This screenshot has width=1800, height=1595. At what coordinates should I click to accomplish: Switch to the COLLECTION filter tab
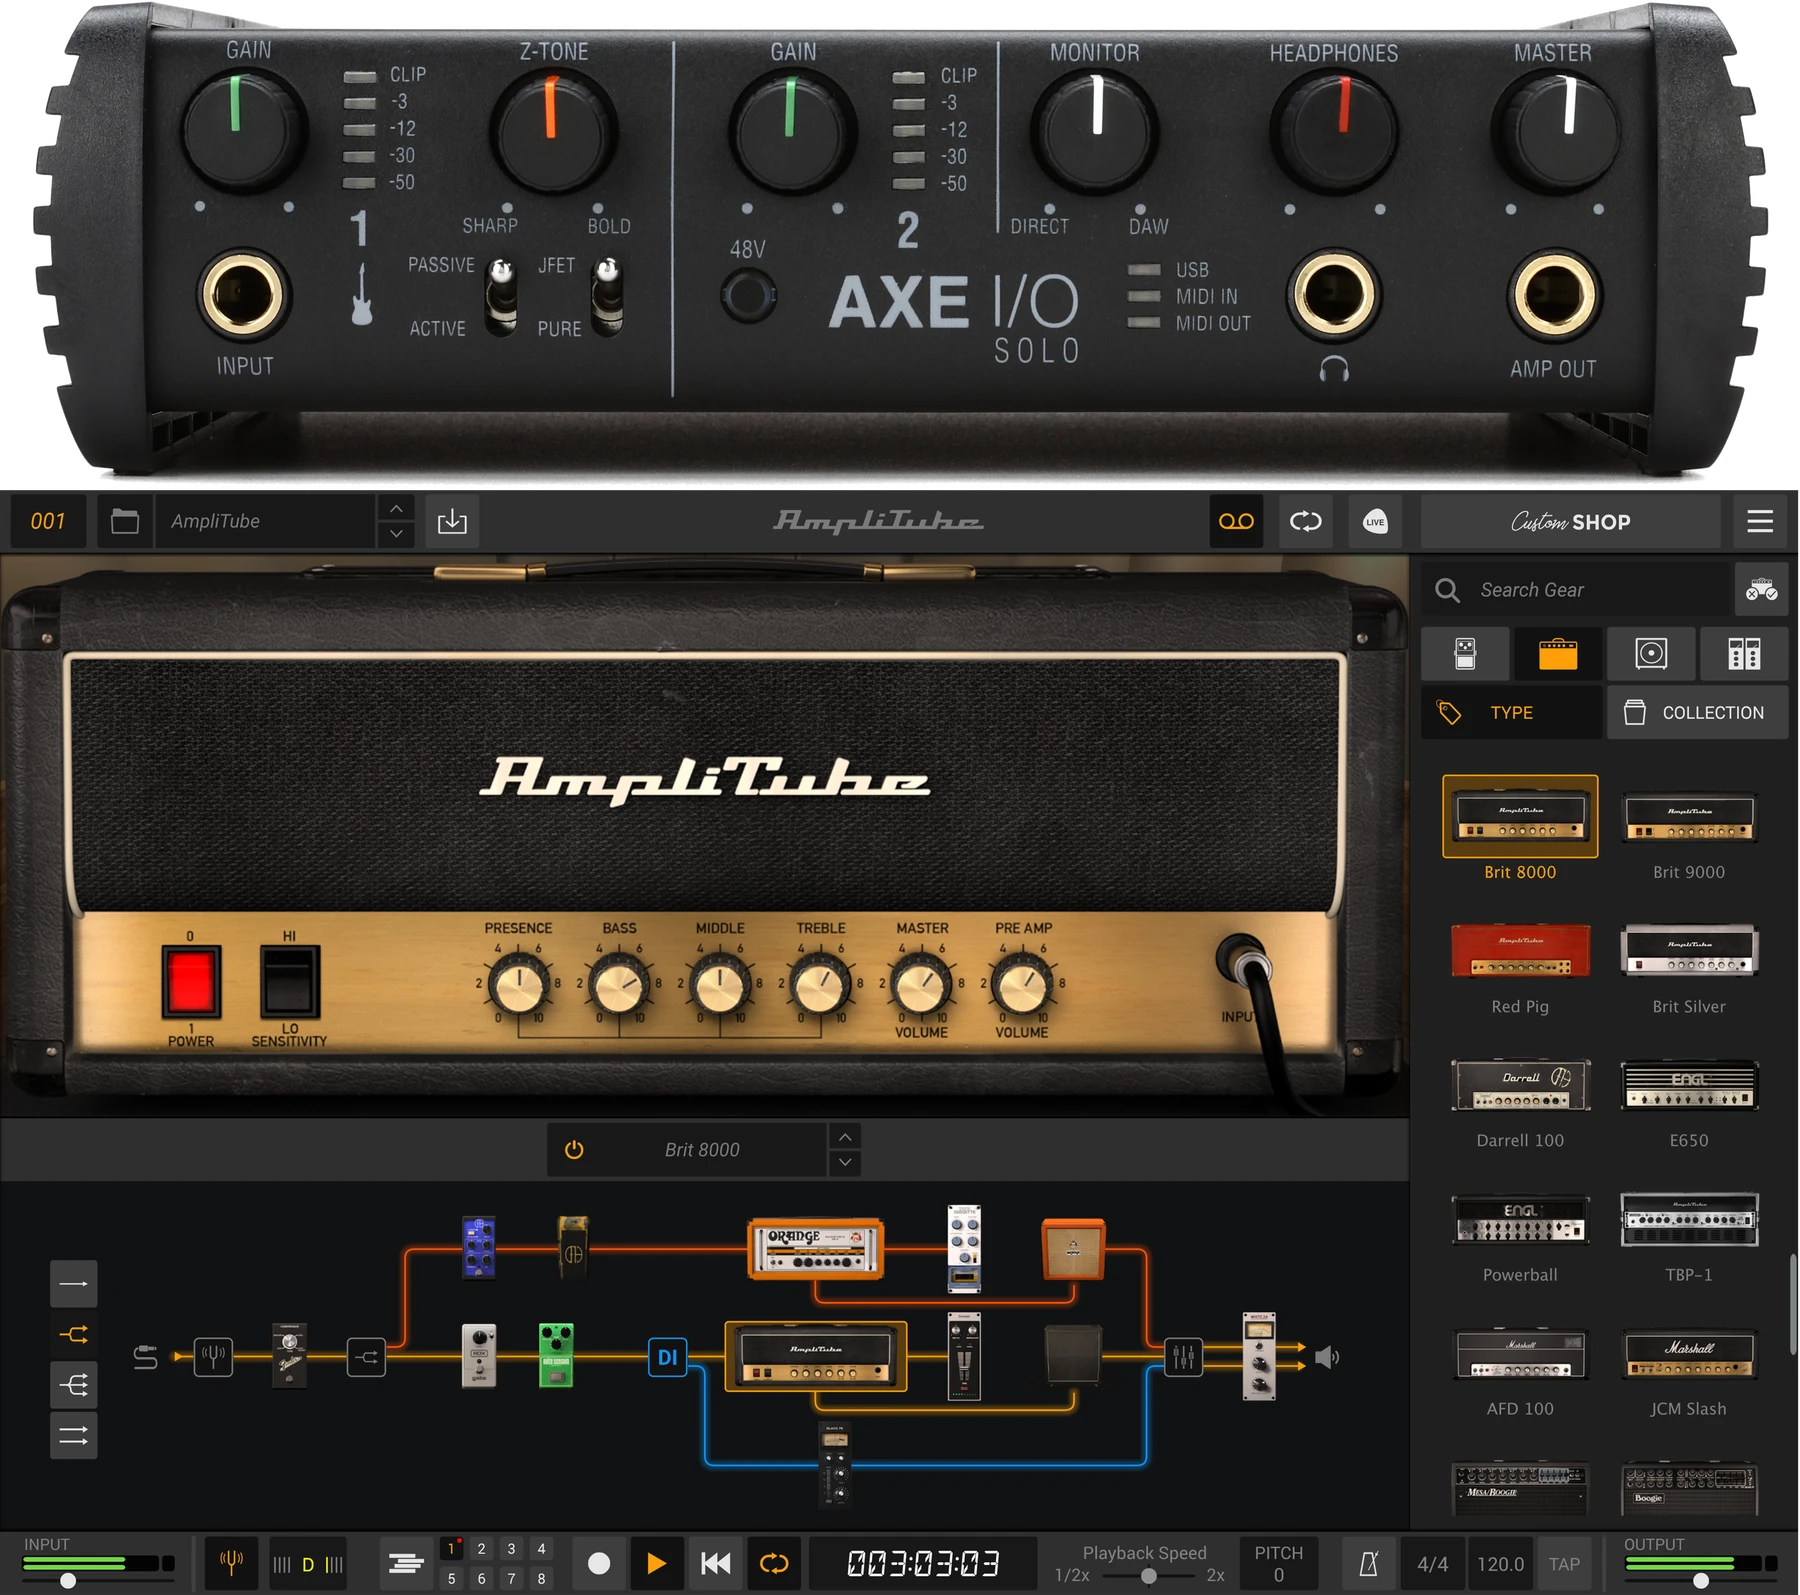pyautogui.click(x=1697, y=712)
